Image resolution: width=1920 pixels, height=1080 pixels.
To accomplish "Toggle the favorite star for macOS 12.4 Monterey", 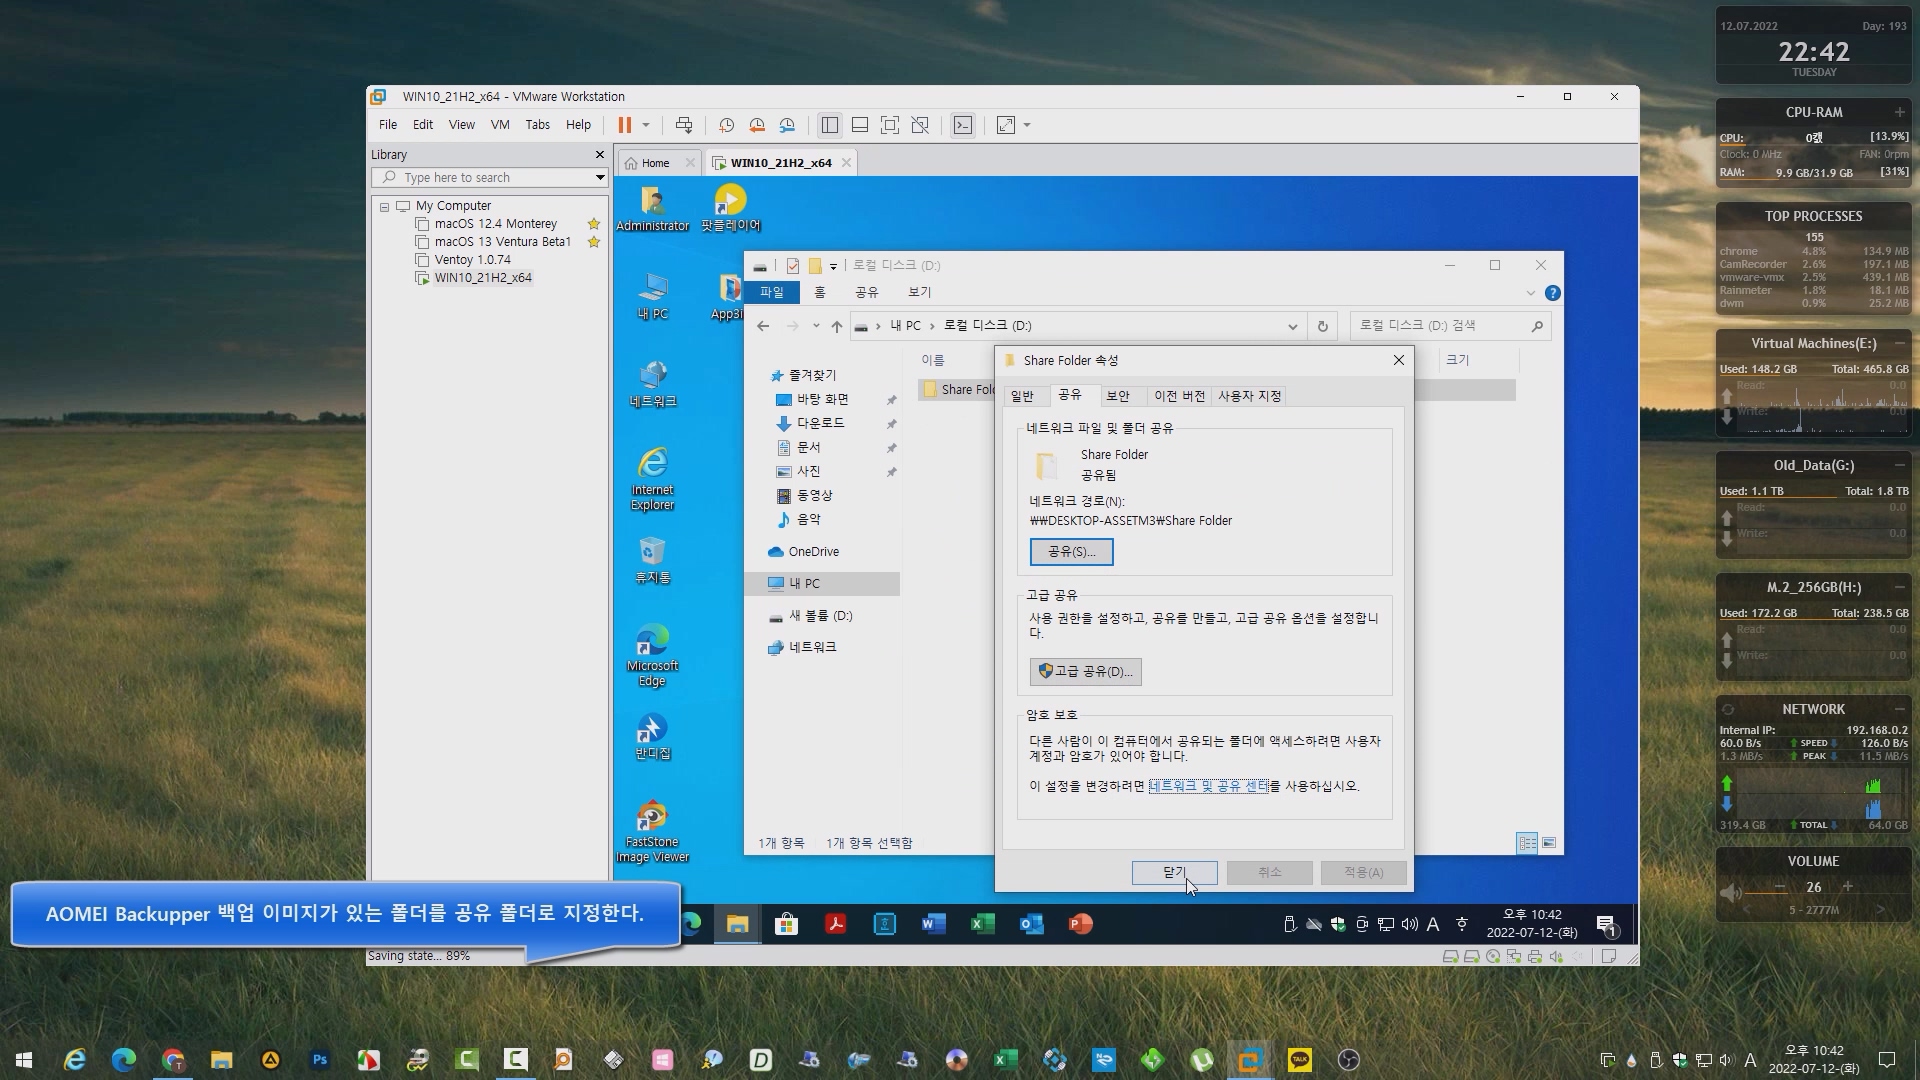I will (594, 224).
